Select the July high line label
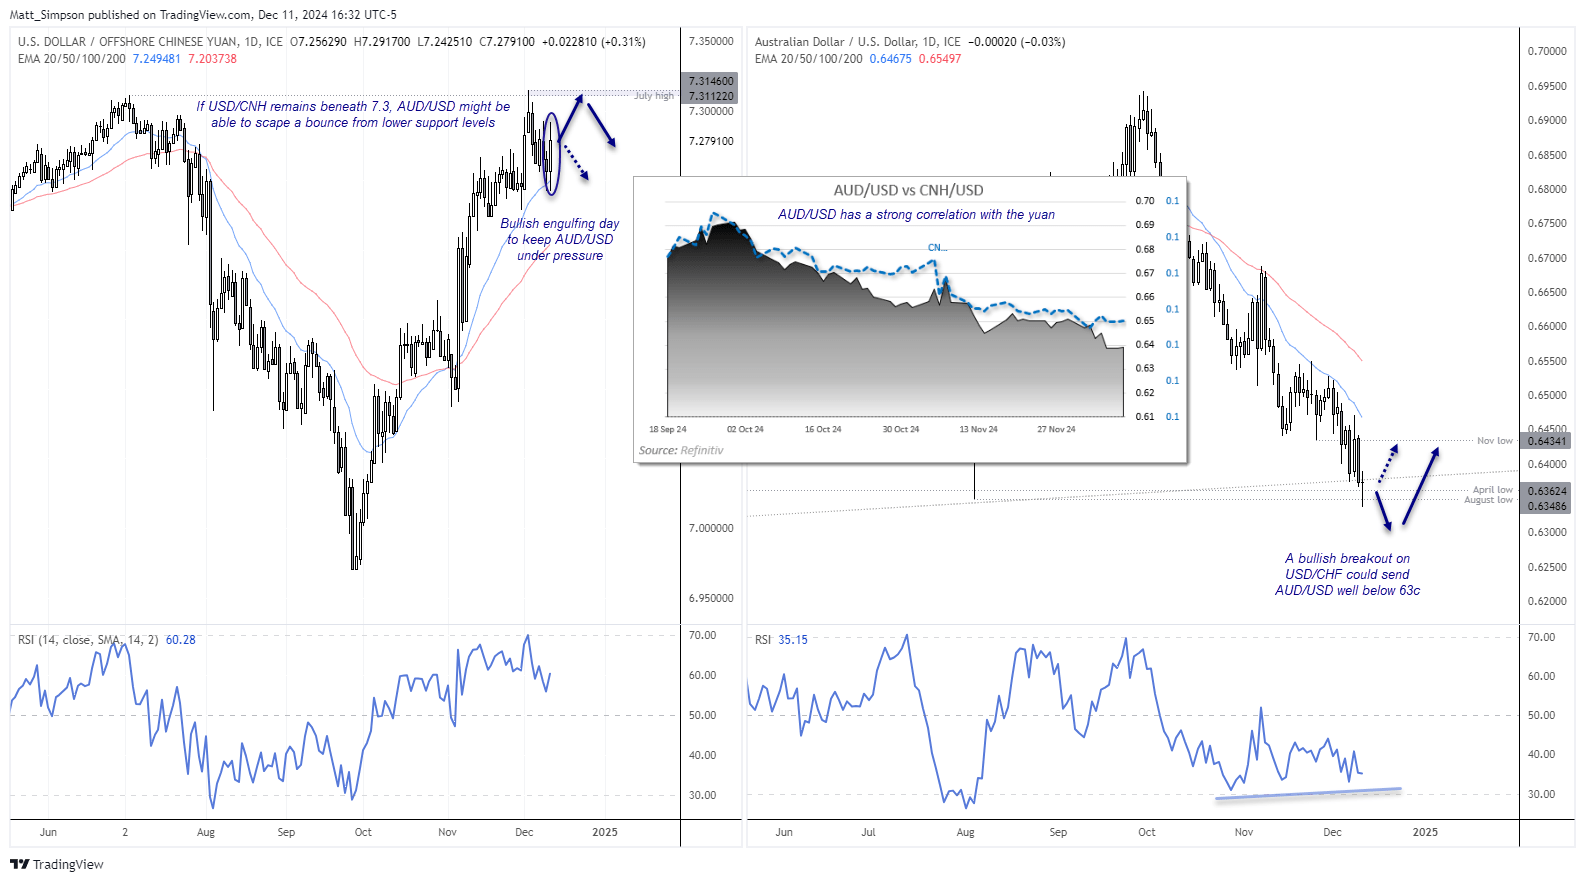The image size is (1585, 882). click(654, 96)
